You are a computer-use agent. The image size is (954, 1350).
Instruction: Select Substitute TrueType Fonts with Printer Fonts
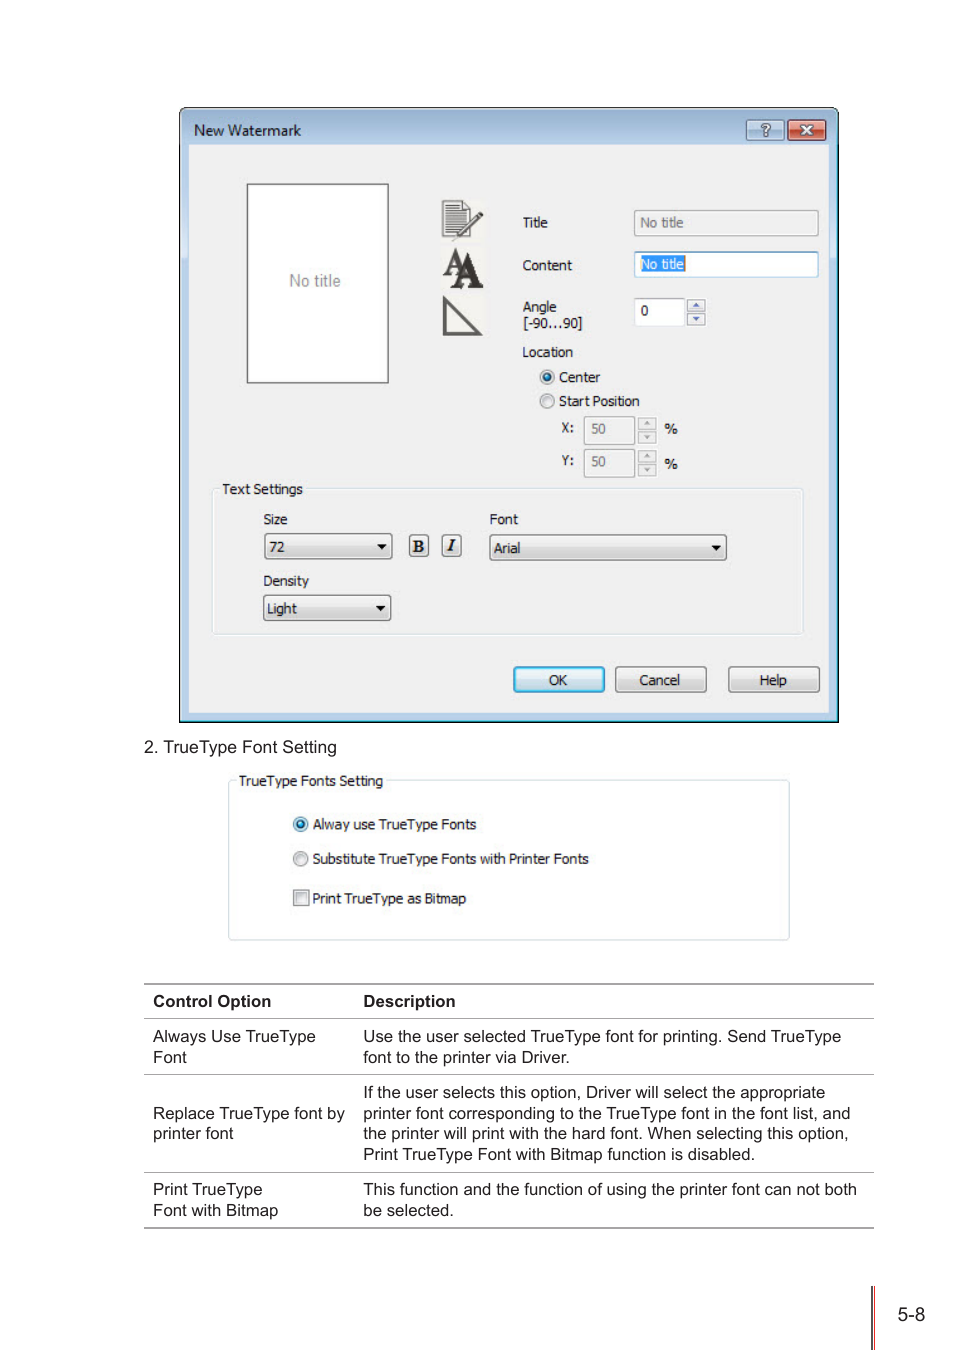pos(300,859)
